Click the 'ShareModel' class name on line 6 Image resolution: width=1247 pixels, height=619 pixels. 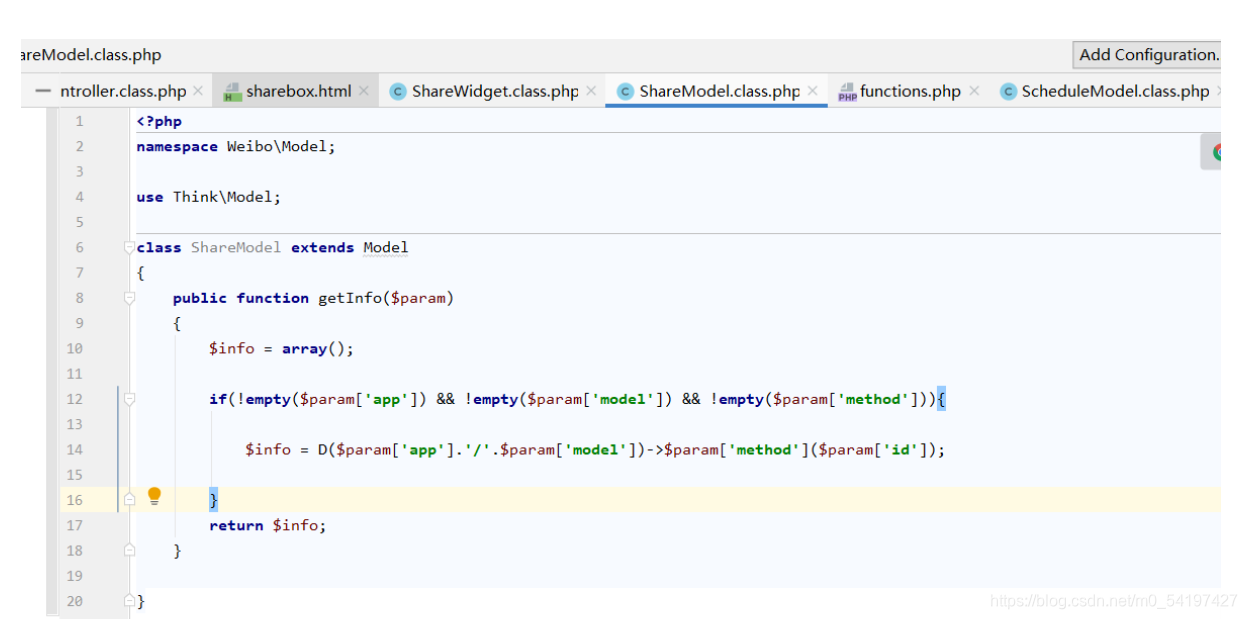(x=236, y=247)
